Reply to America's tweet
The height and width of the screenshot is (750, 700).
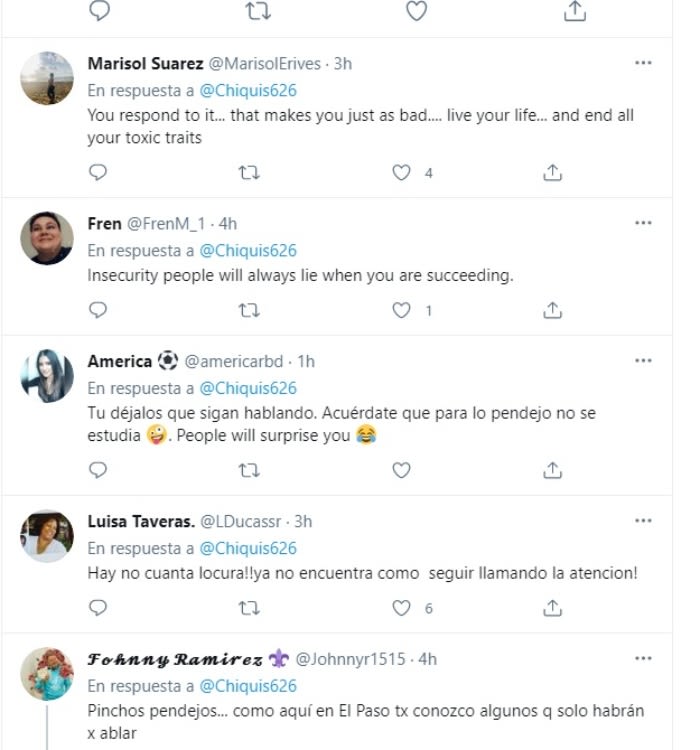[98, 469]
